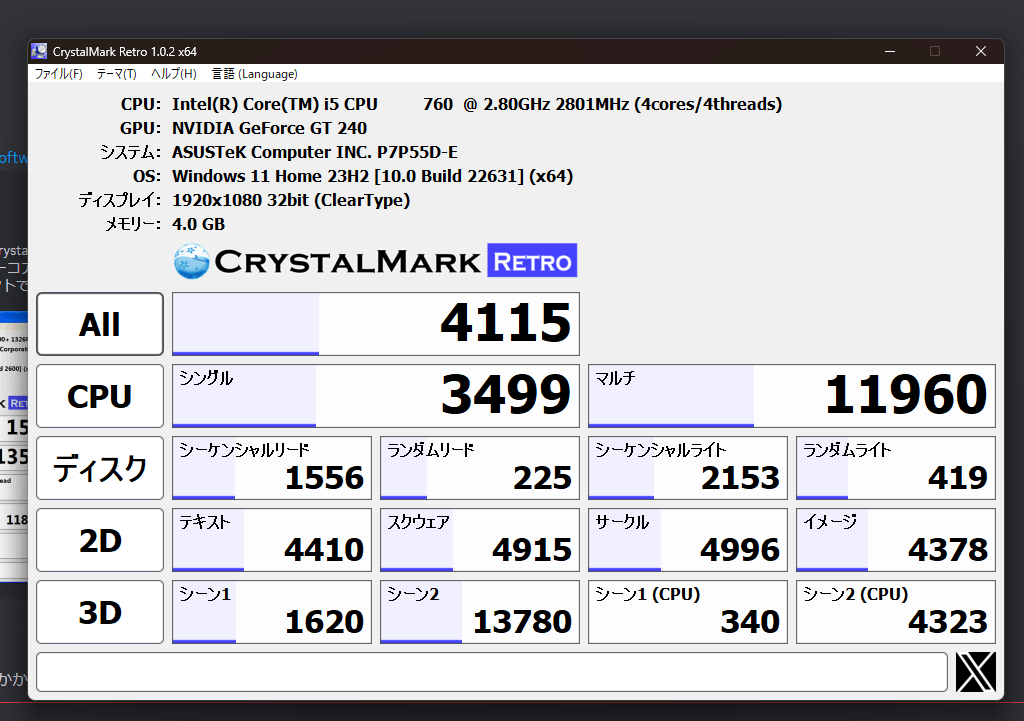This screenshot has width=1024, height=721.
Task: Select the シーン2 (CPU) 4323 result
Action: coord(896,612)
